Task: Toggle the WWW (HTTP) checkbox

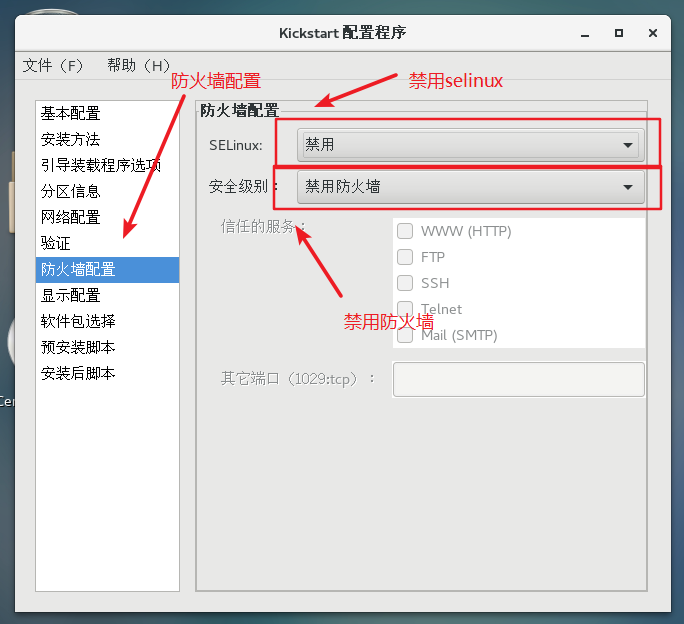Action: [405, 231]
